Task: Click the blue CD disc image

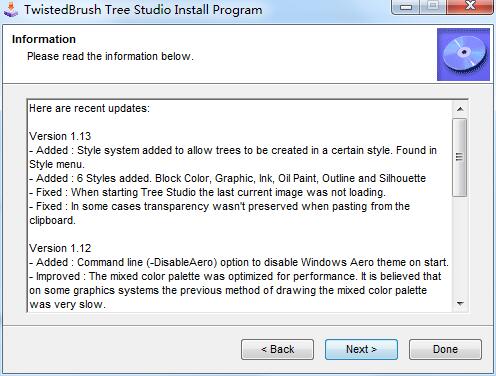Action: [463, 54]
